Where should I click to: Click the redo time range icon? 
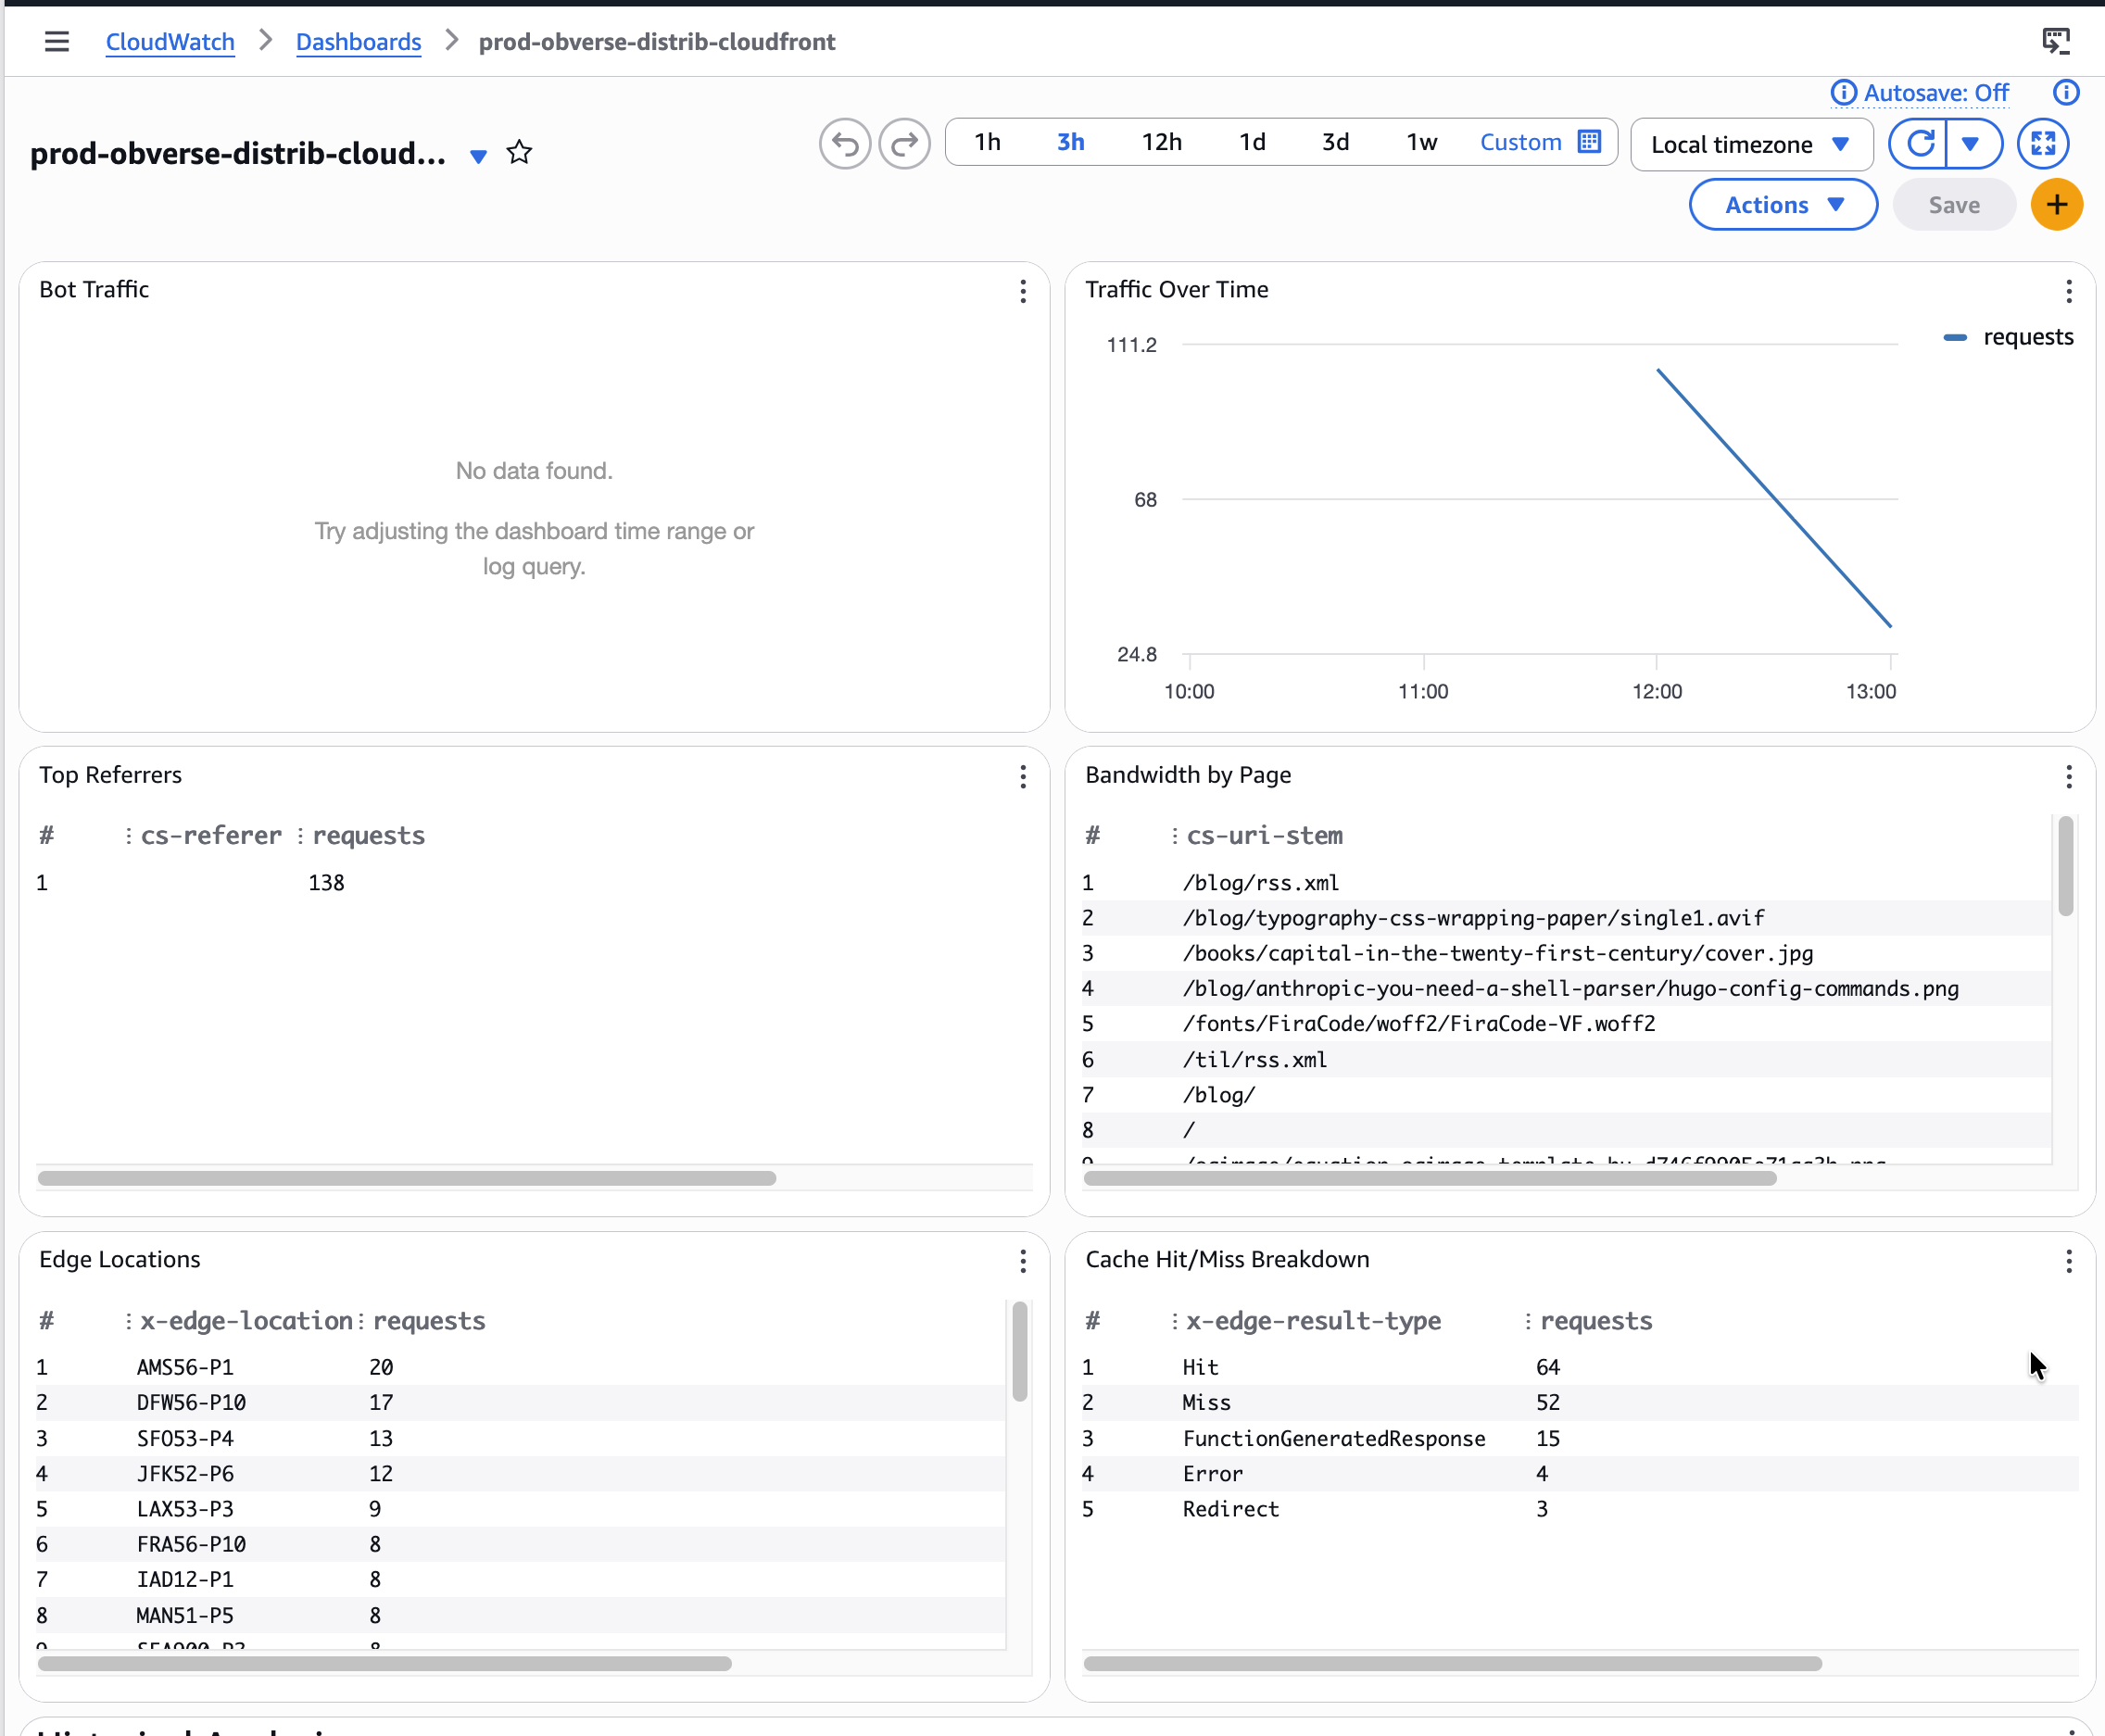coord(904,144)
